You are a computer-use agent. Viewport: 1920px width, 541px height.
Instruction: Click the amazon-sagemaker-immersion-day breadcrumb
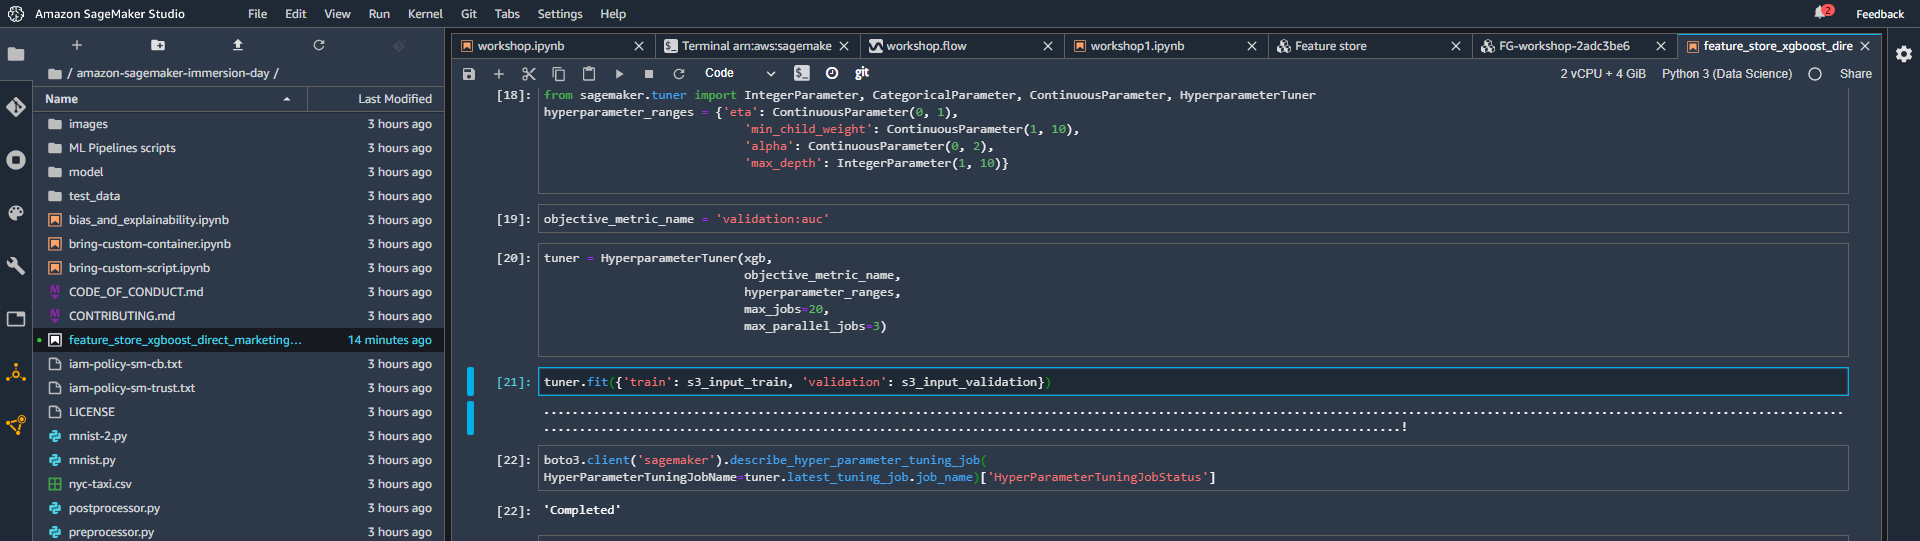[x=173, y=73]
